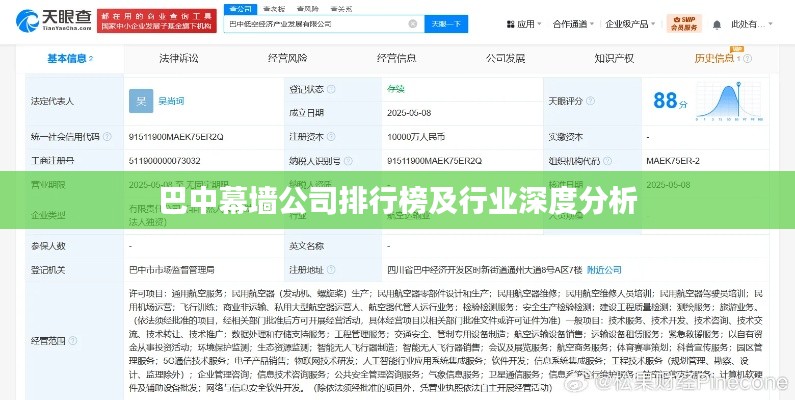Click the 88分 score value
The width and height of the screenshot is (795, 400).
point(670,100)
